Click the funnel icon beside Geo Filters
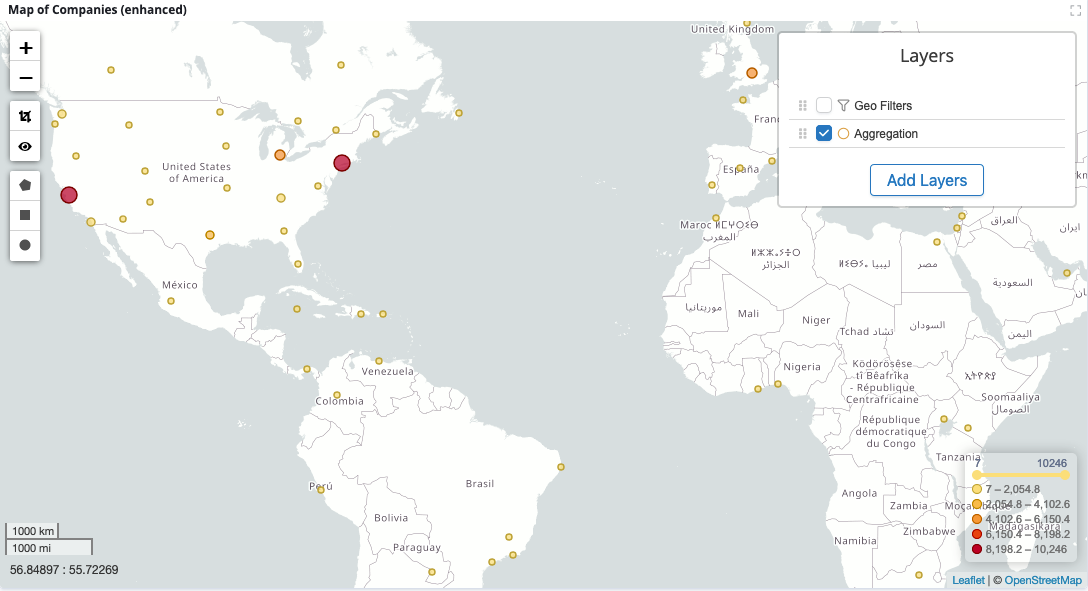 pyautogui.click(x=843, y=105)
